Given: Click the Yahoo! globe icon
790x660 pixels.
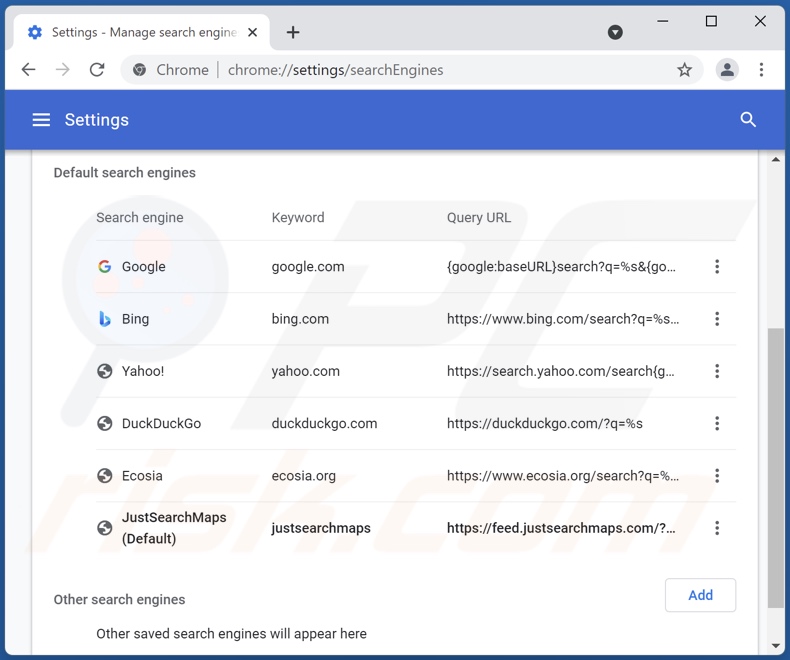Looking at the screenshot, I should pos(104,371).
